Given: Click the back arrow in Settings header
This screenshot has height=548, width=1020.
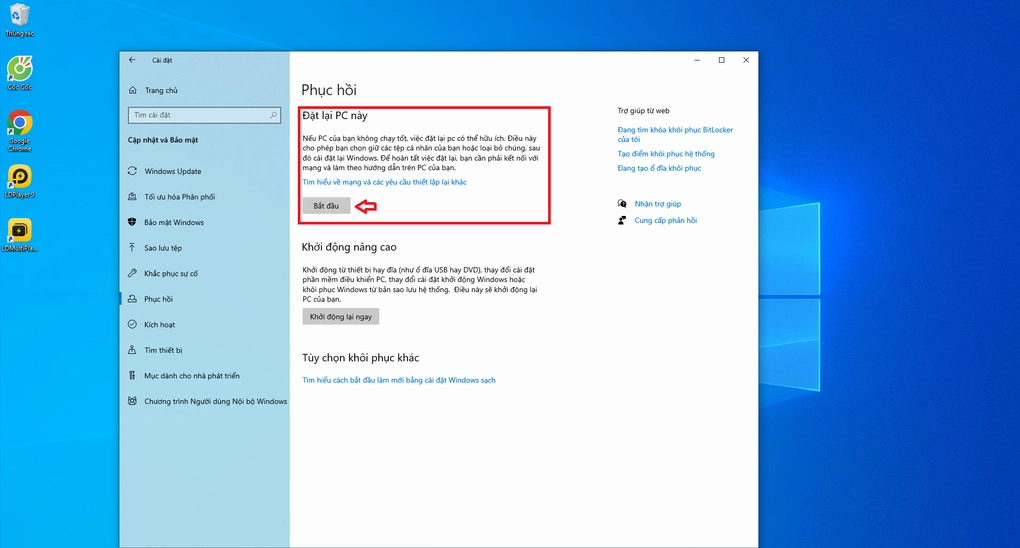Looking at the screenshot, I should click(132, 60).
